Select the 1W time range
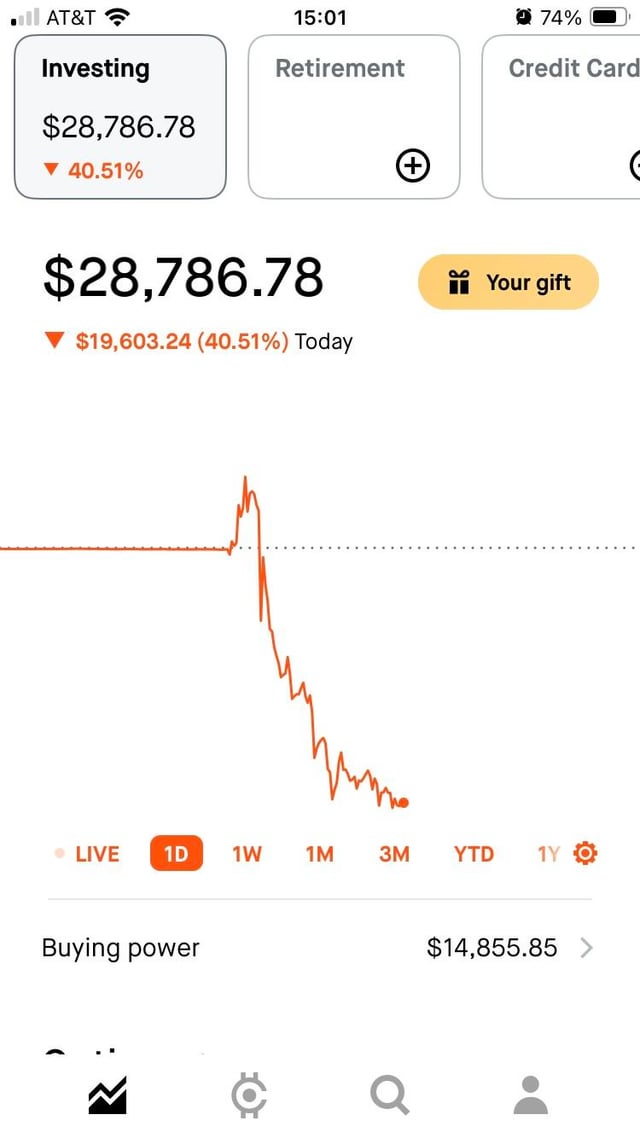This screenshot has height=1138, width=640. pos(246,854)
